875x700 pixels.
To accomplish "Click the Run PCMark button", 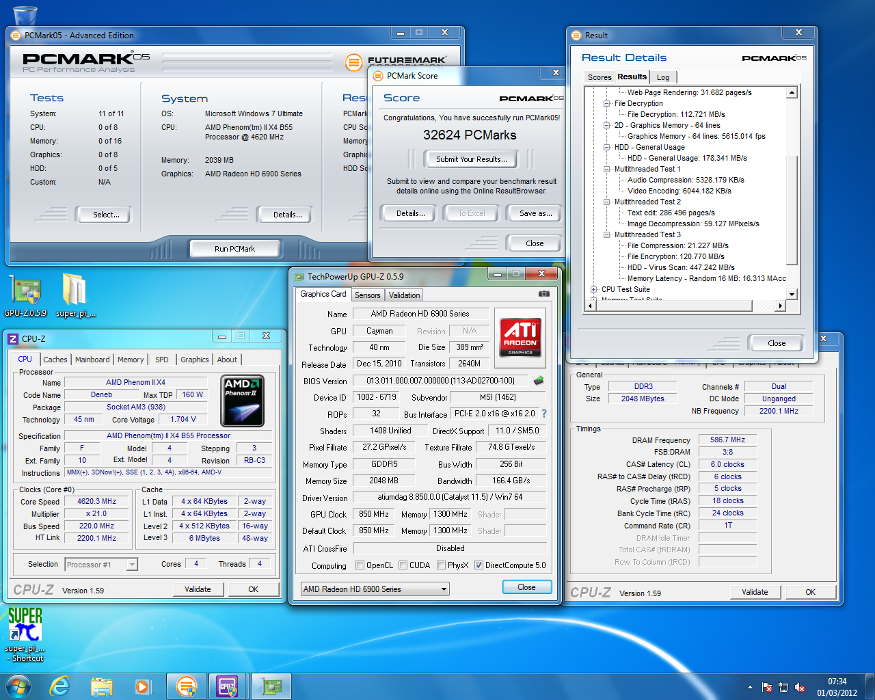I will click(234, 249).
